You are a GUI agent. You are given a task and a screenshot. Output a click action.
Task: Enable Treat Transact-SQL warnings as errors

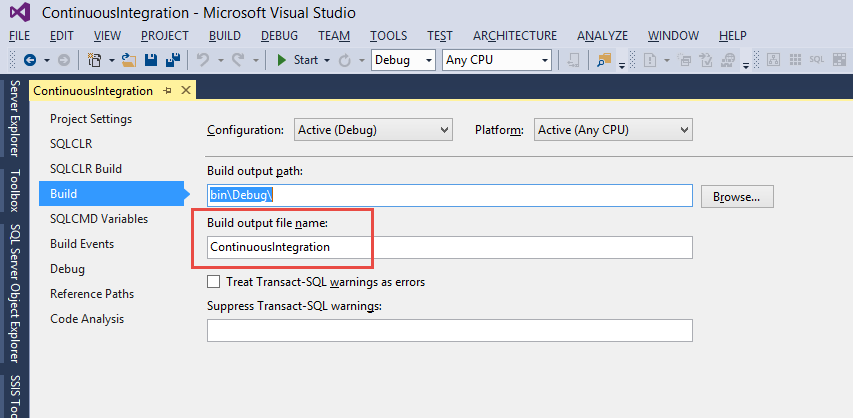pyautogui.click(x=214, y=282)
